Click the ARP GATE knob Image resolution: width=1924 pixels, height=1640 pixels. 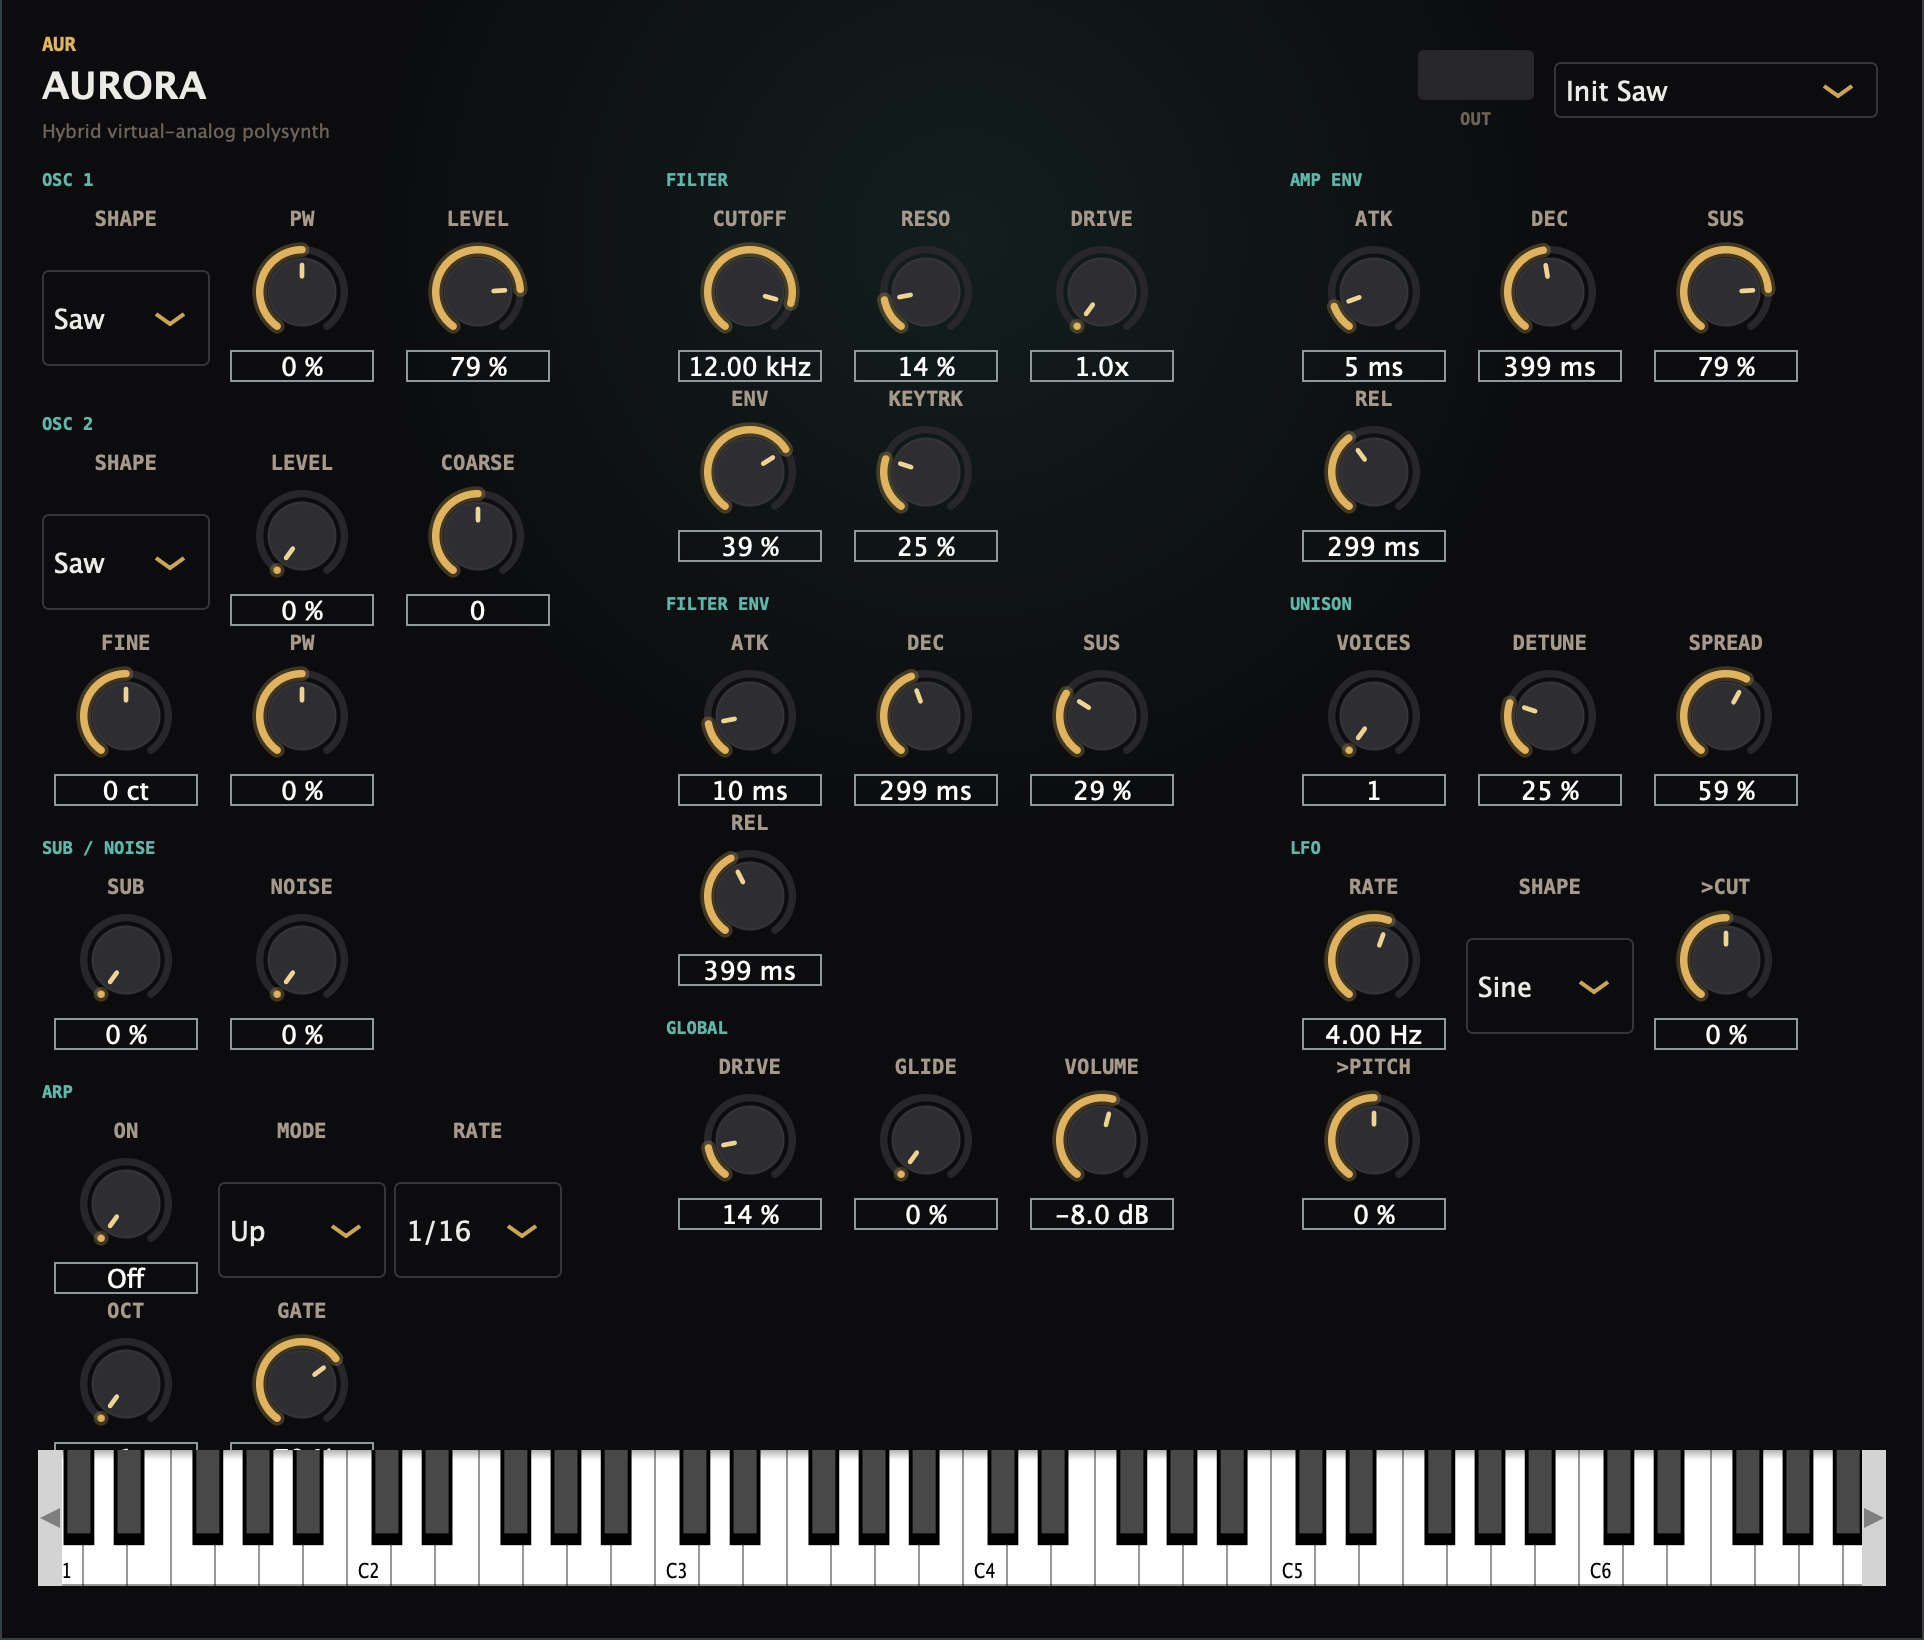point(302,1382)
